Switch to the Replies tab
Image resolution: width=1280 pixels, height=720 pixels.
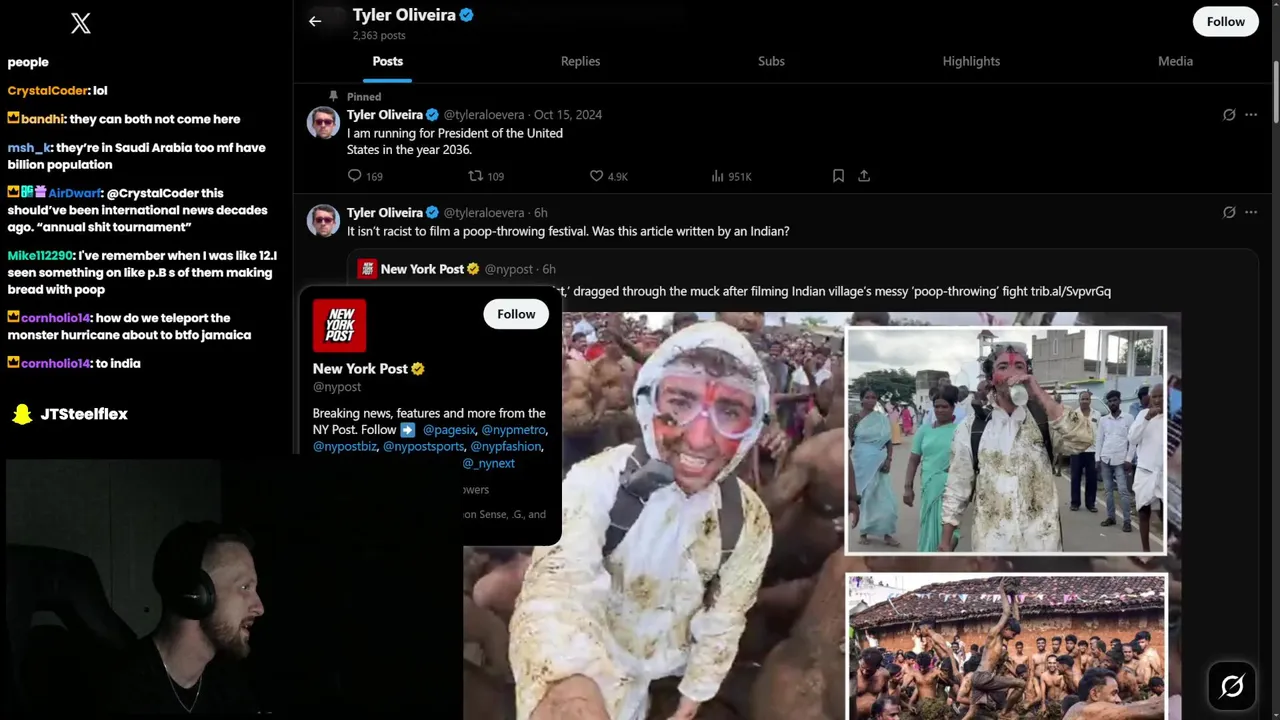pyautogui.click(x=580, y=61)
